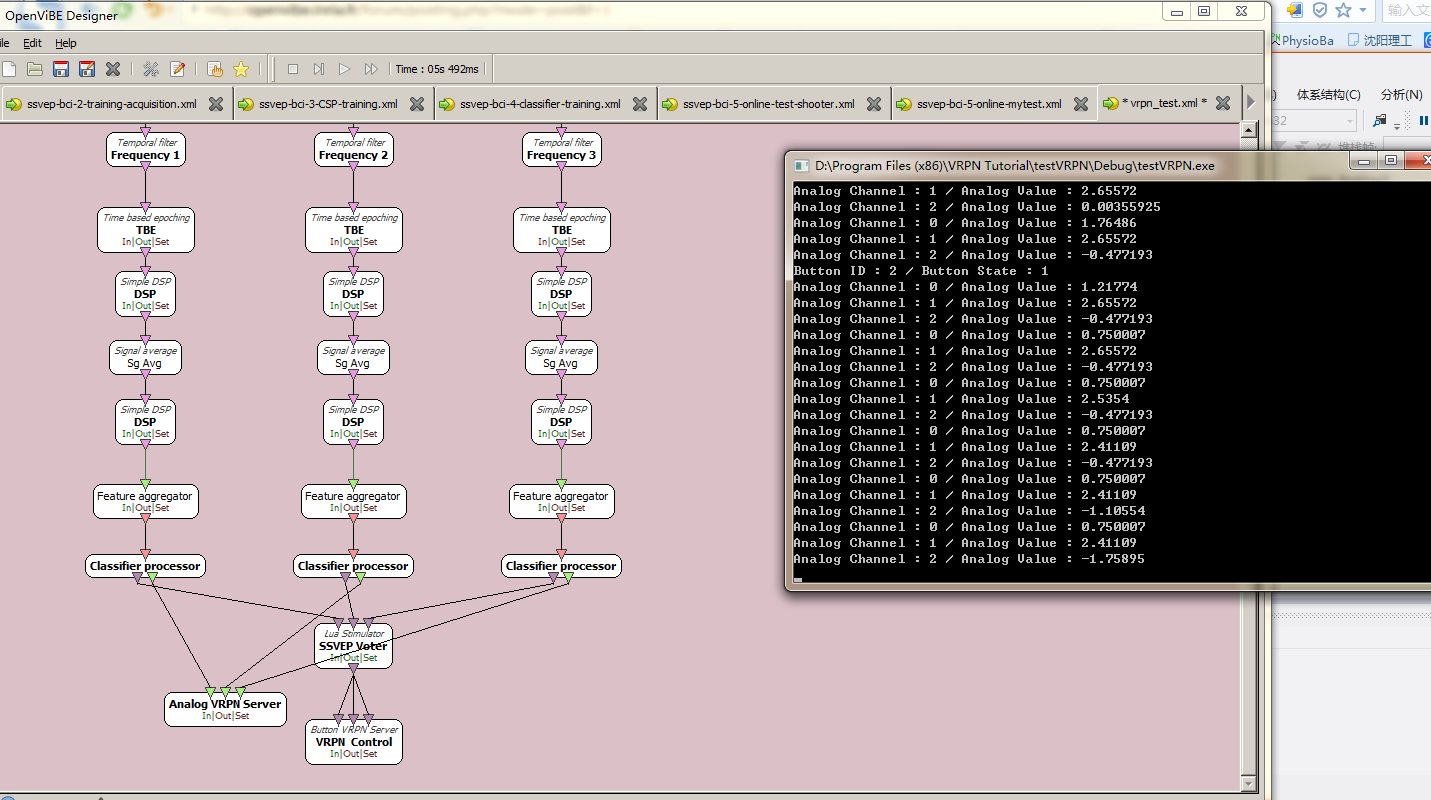Select the Sg Avg box under Frequency 2

pos(354,358)
